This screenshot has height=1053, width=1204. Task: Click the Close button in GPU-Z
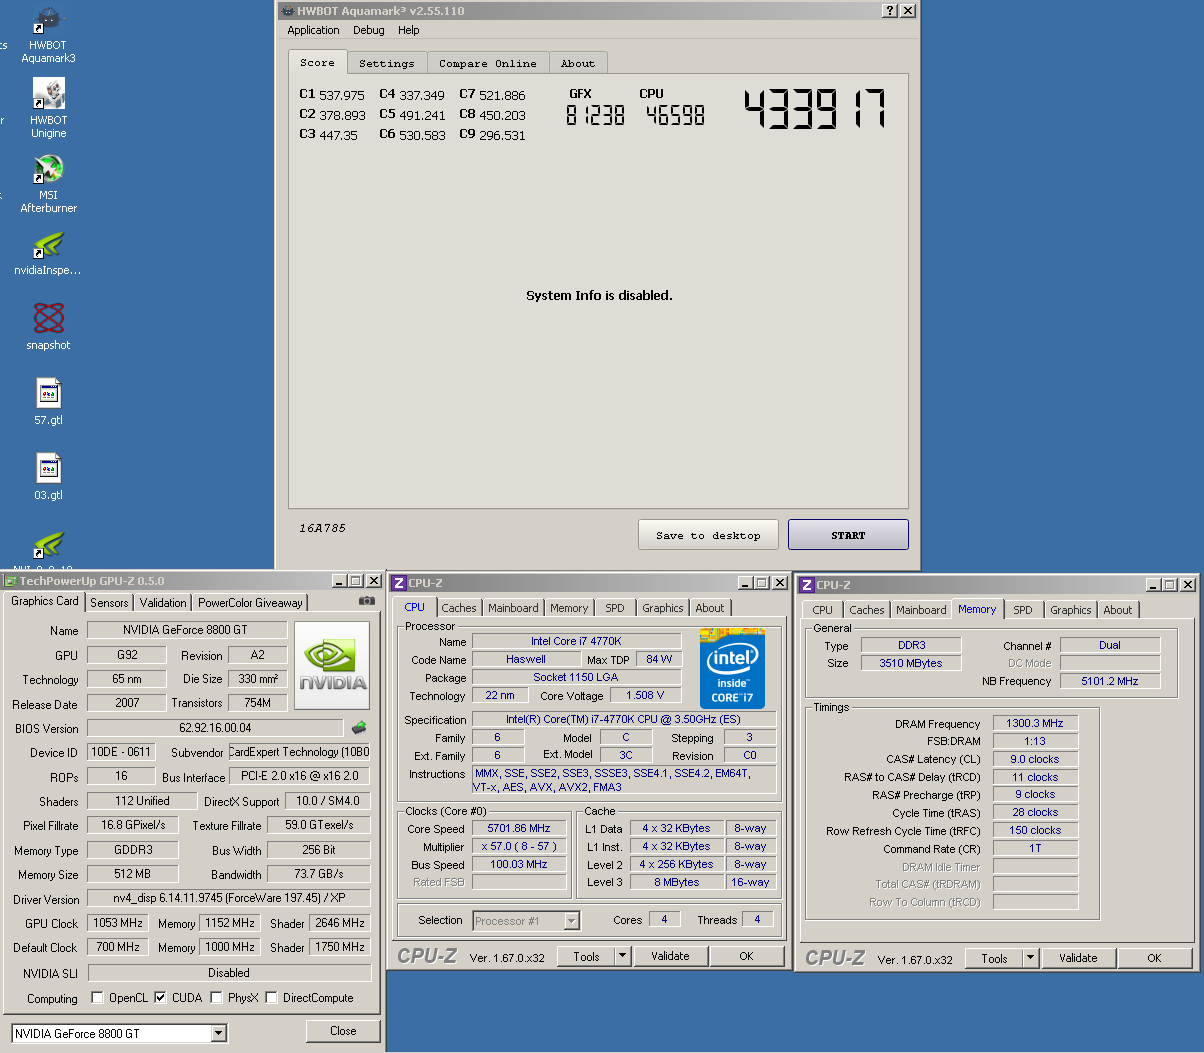point(343,1031)
